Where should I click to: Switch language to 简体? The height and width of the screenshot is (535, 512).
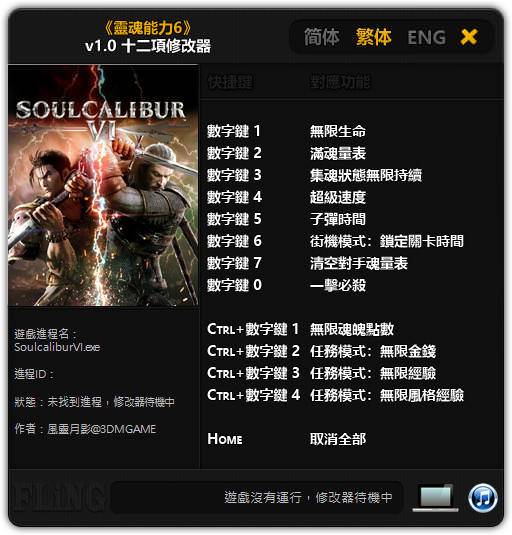tap(322, 37)
